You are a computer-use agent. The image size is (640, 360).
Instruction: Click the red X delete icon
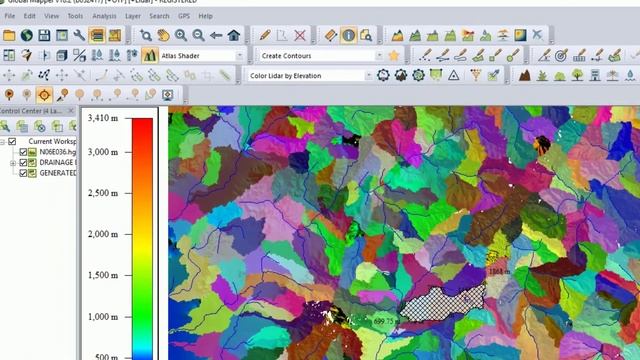(300, 36)
